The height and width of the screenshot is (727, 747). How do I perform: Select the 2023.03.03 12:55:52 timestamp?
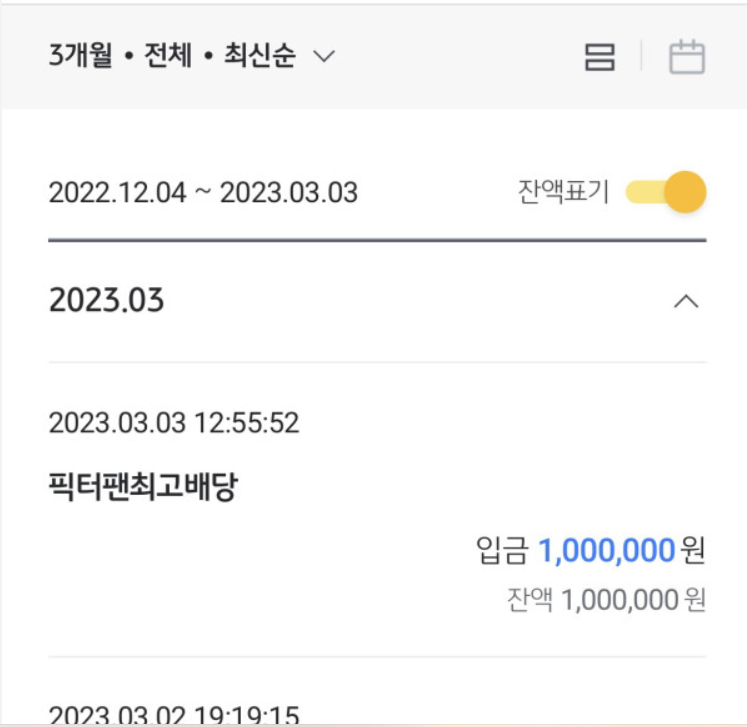tap(174, 423)
